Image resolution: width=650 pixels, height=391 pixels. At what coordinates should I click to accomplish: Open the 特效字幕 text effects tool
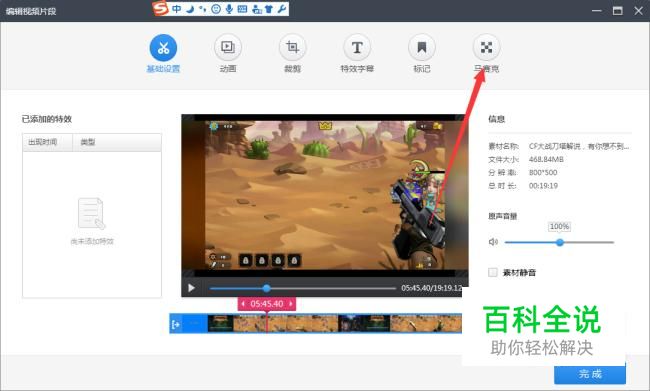(357, 48)
